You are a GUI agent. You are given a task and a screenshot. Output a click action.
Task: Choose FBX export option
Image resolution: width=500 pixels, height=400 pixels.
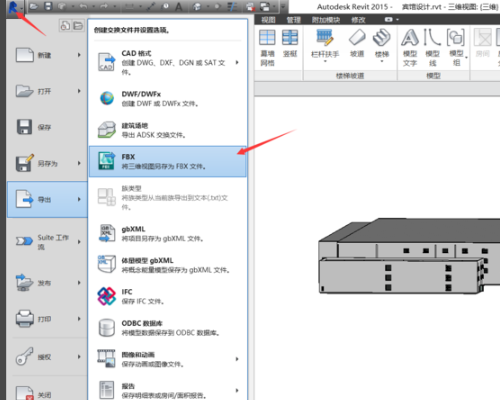pyautogui.click(x=168, y=161)
